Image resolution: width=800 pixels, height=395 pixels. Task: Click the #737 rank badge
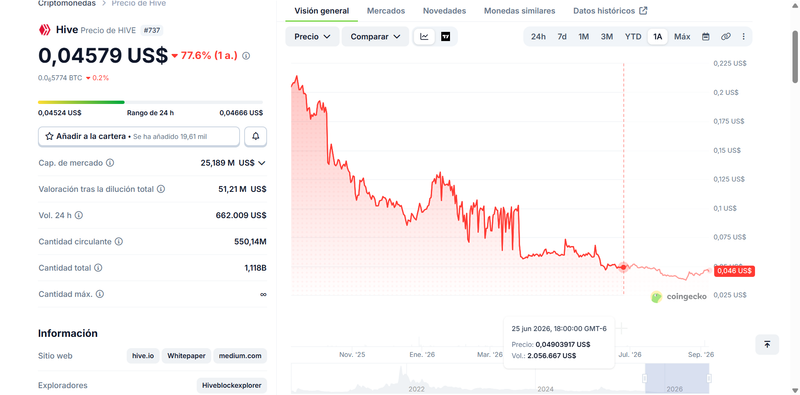pos(151,30)
